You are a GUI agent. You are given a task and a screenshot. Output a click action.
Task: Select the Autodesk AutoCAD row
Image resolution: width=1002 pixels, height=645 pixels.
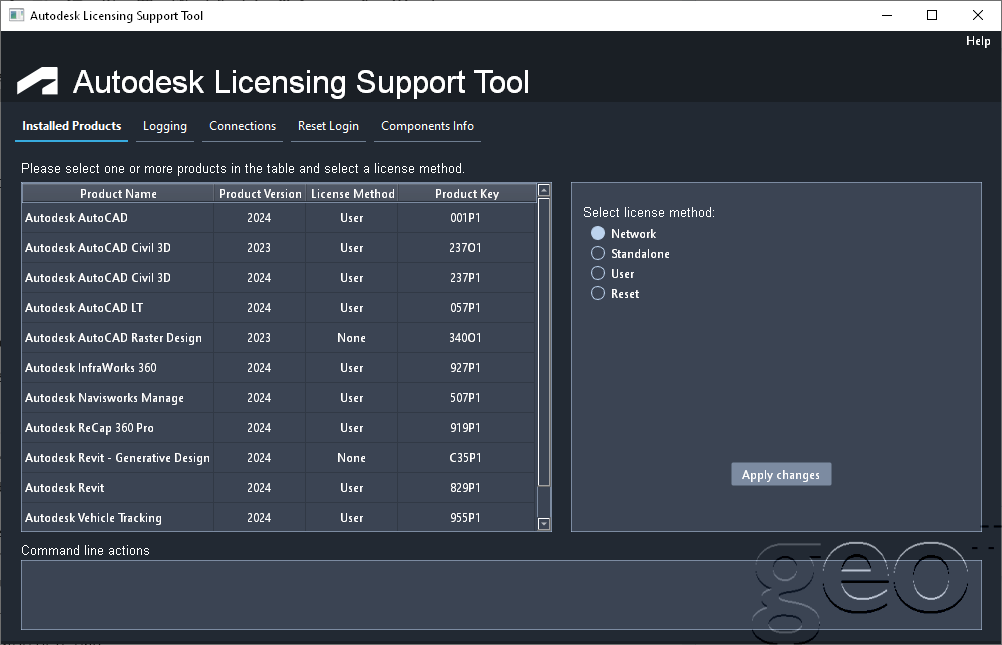click(279, 218)
